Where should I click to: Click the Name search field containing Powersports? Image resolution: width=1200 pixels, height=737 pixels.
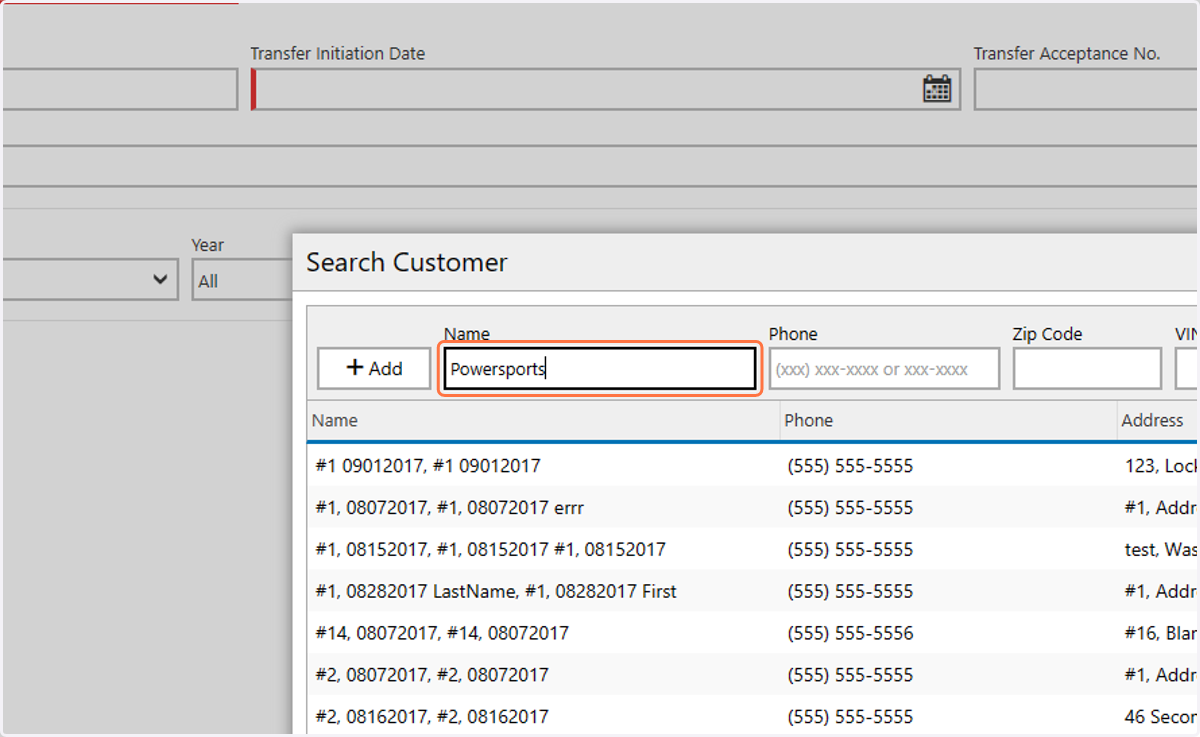tap(600, 368)
